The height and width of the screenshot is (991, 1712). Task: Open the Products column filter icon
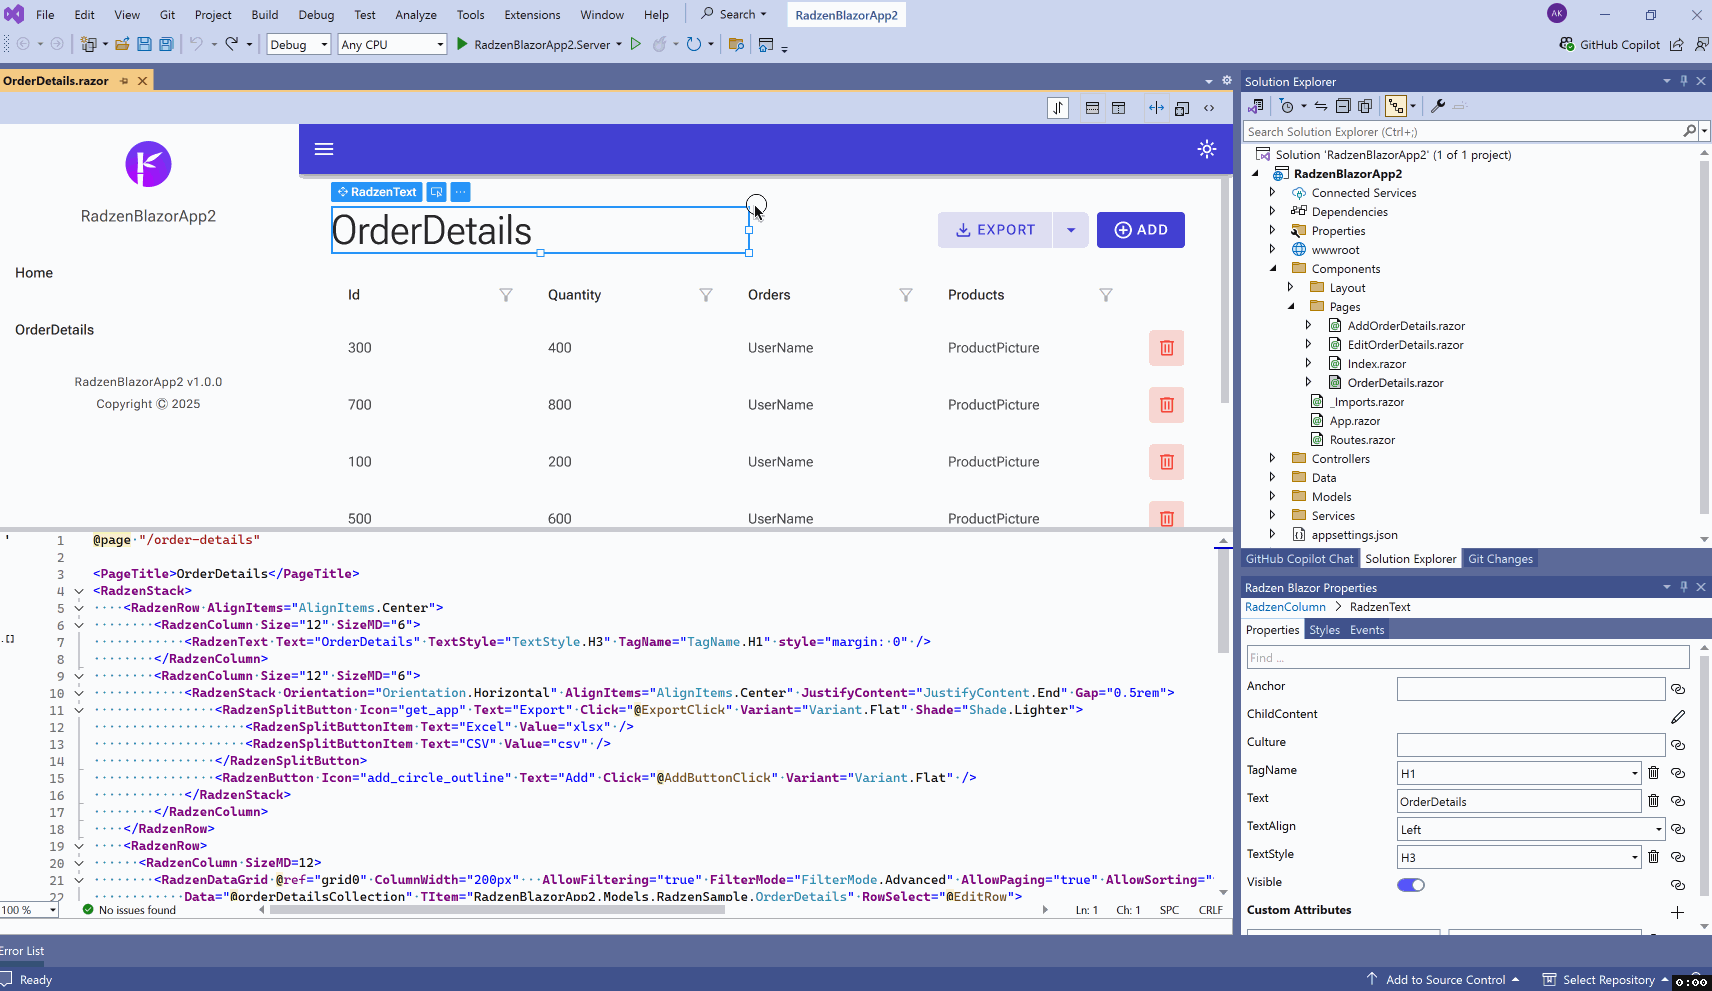1106,295
